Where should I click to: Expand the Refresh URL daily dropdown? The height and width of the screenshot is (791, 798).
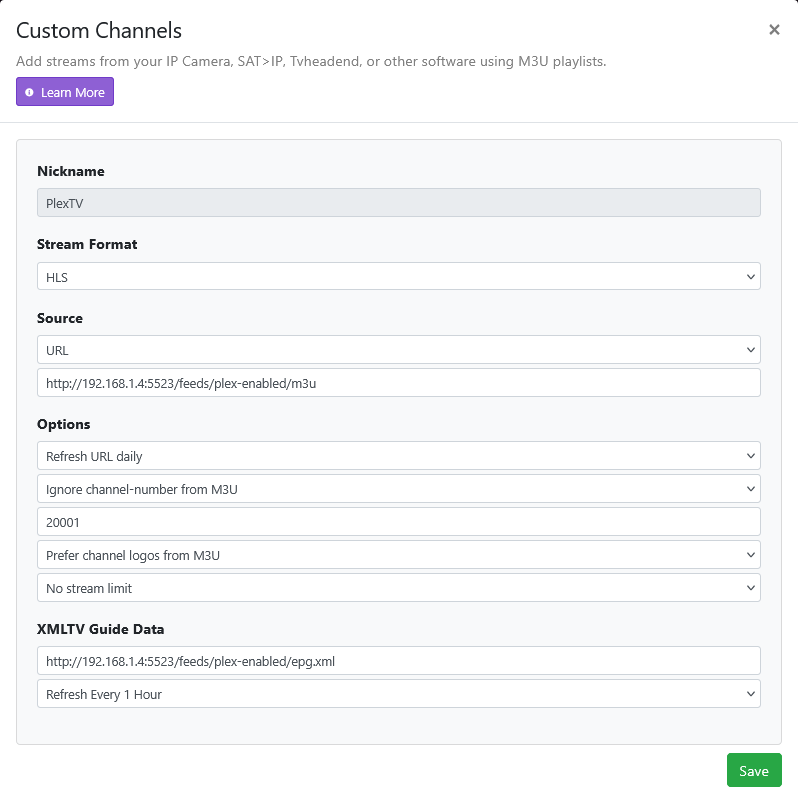click(398, 456)
